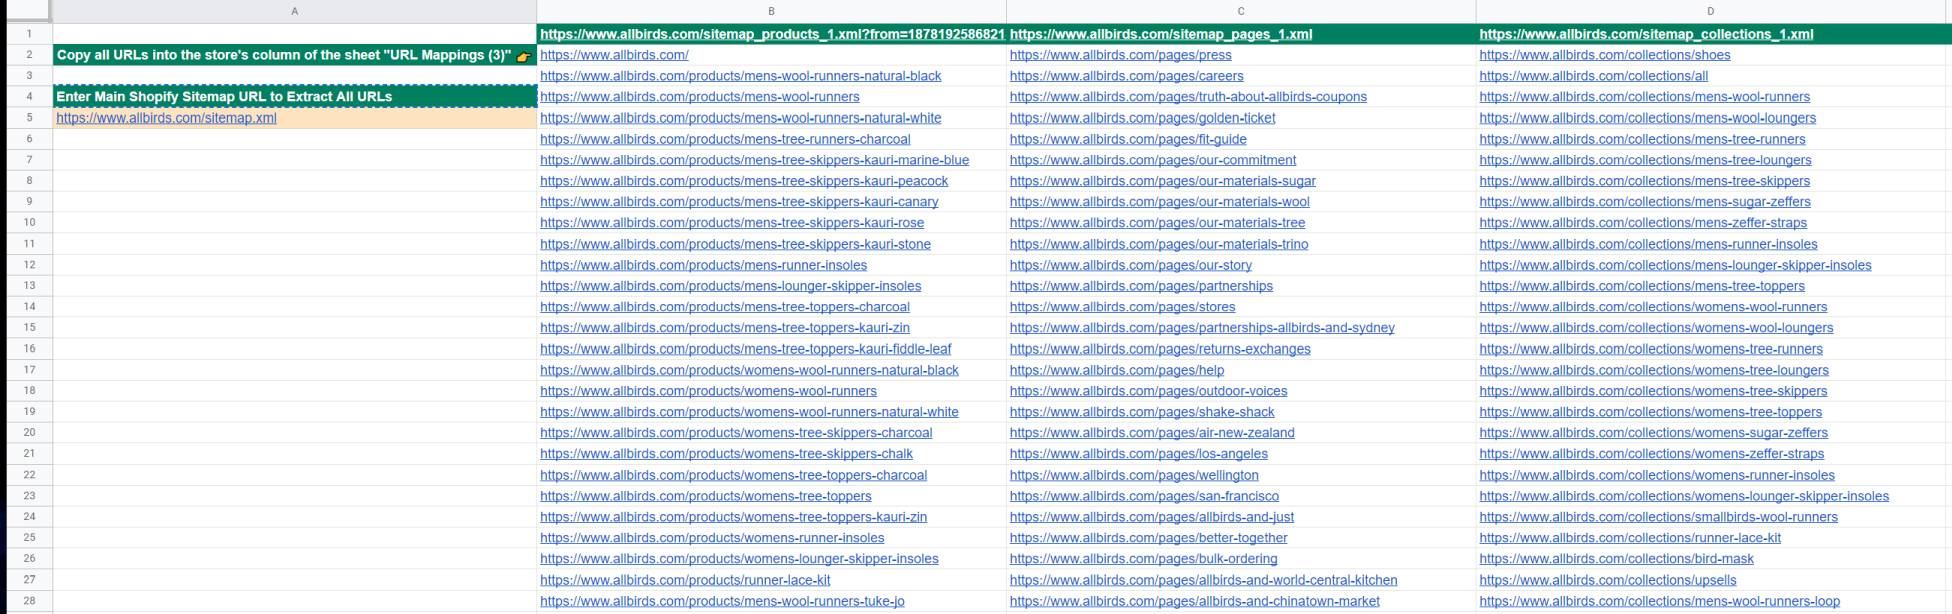Select column D header
Screen dimensions: 1952x614
point(1710,11)
